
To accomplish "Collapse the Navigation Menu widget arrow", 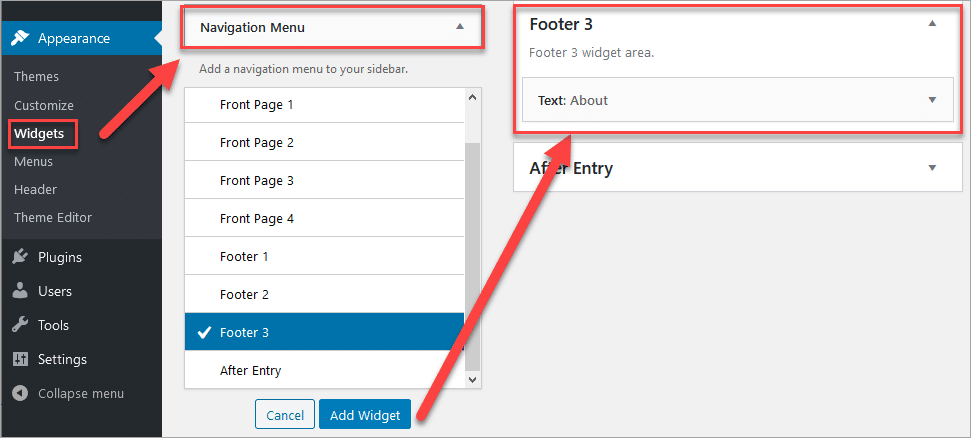I will (x=459, y=27).
